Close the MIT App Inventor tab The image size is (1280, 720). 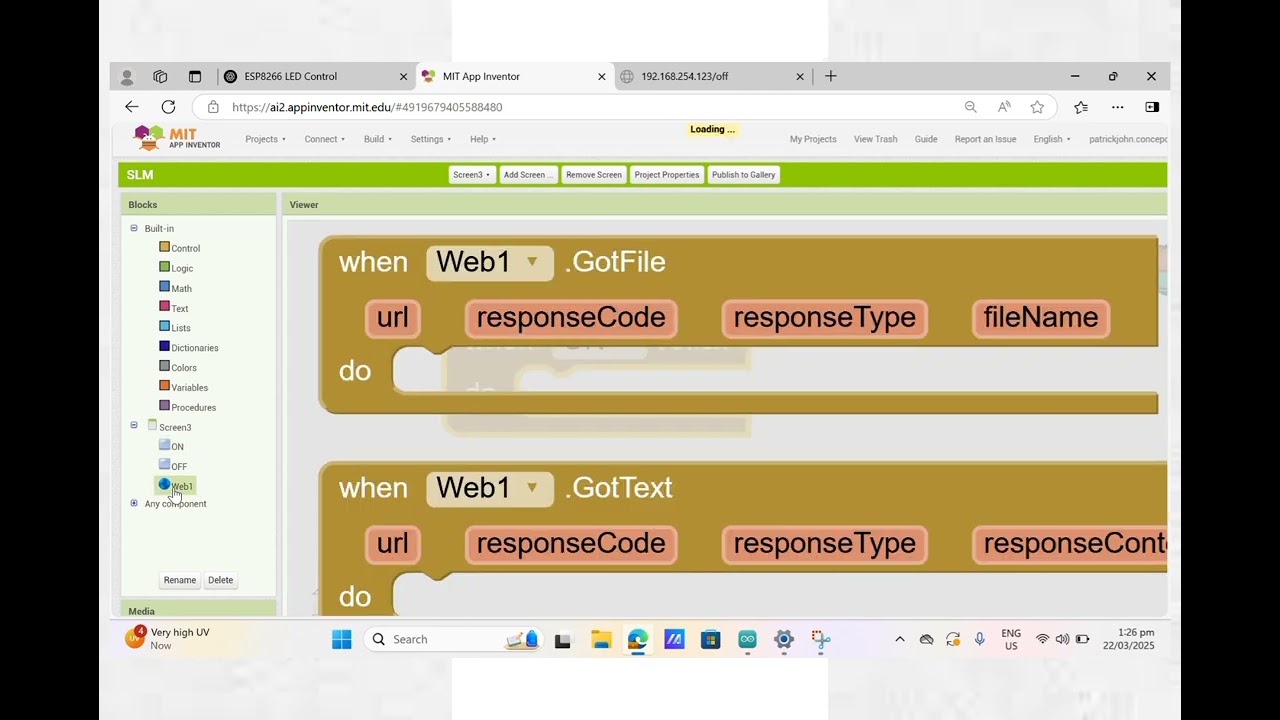pos(602,76)
